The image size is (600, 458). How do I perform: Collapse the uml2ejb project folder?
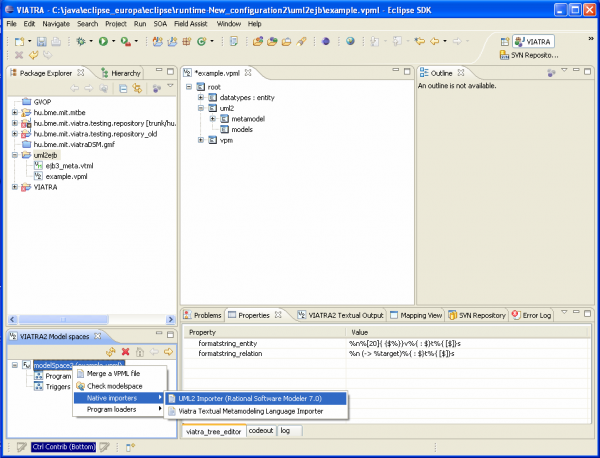coord(15,155)
